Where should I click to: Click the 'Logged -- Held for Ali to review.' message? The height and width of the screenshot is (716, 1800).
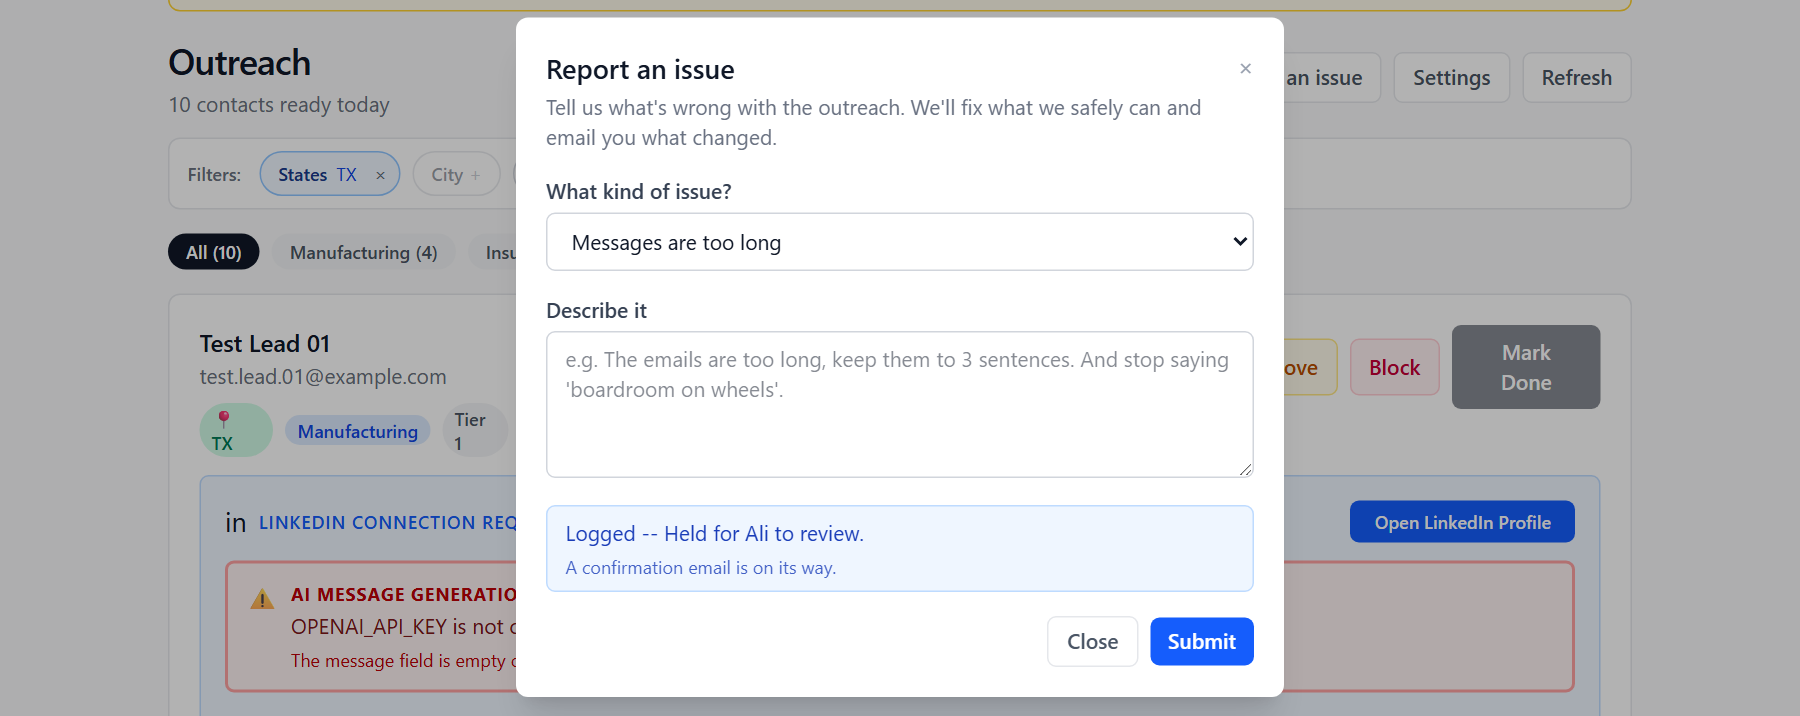point(714,534)
